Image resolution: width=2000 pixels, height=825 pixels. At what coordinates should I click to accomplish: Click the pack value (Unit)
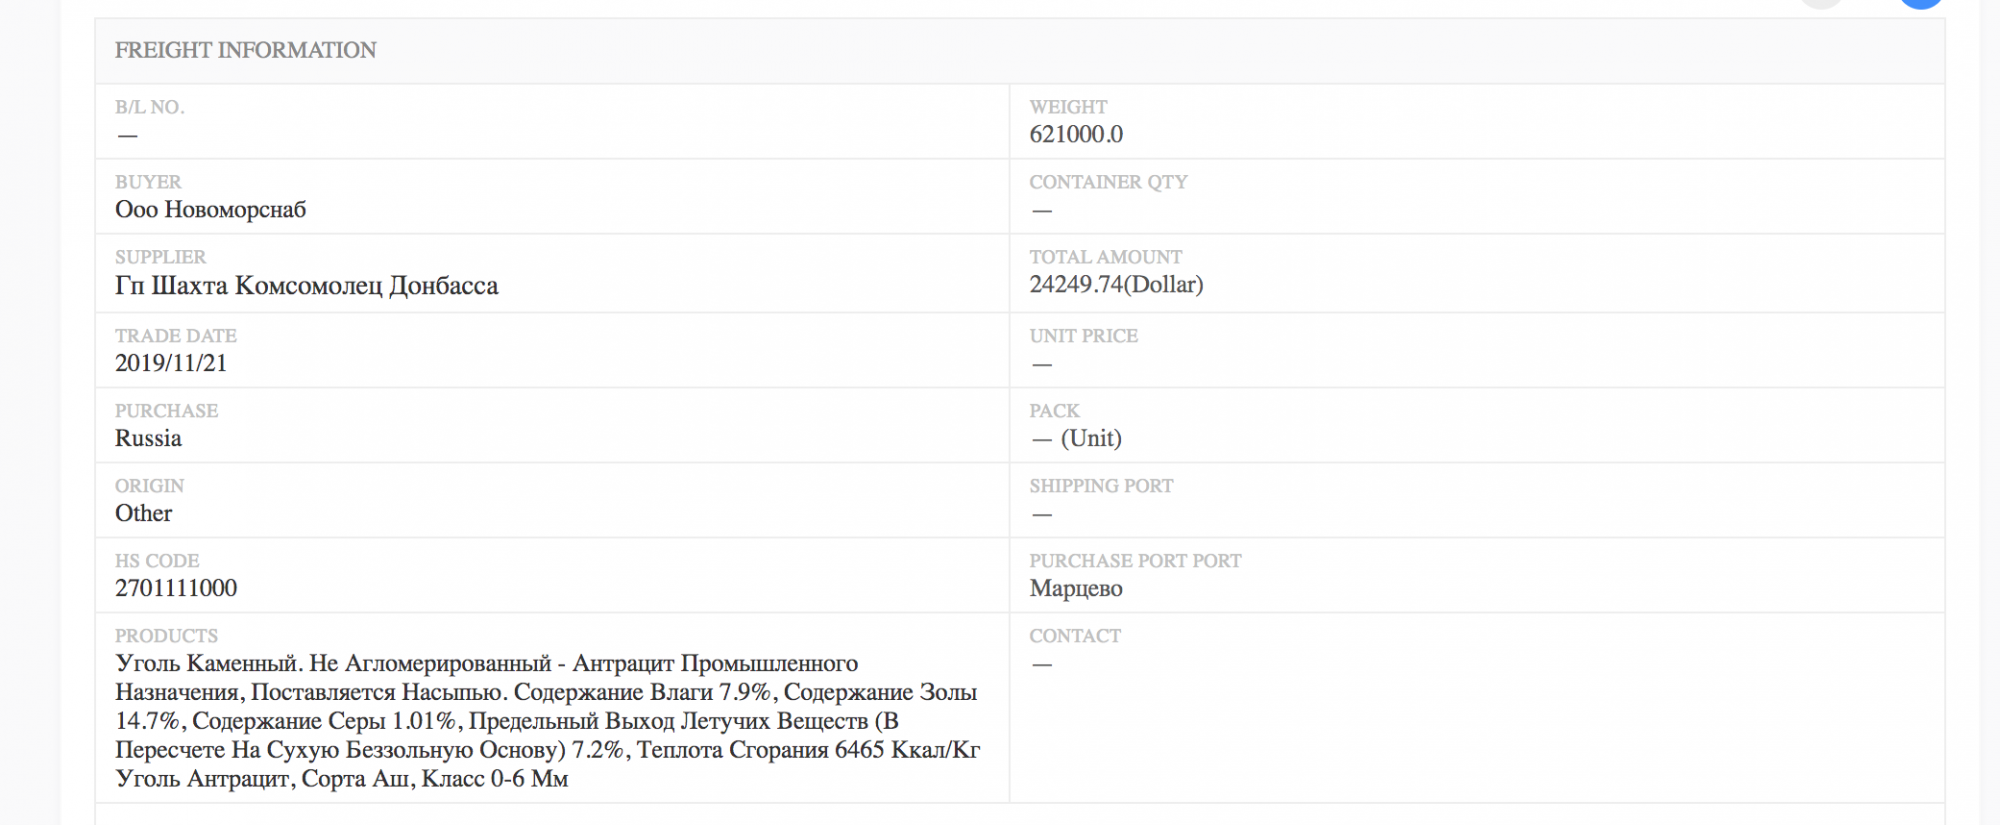pos(1090,438)
